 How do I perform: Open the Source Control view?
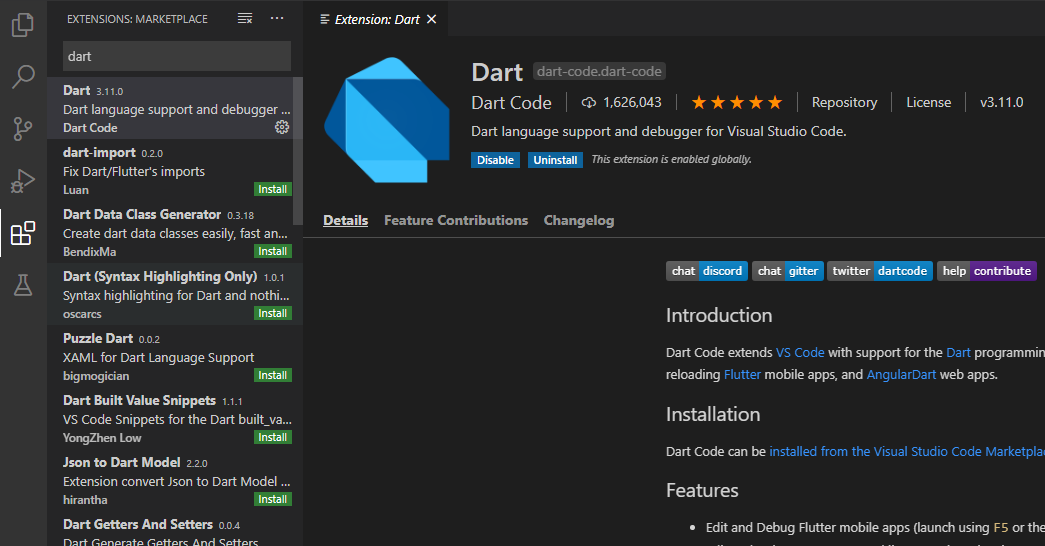click(23, 129)
